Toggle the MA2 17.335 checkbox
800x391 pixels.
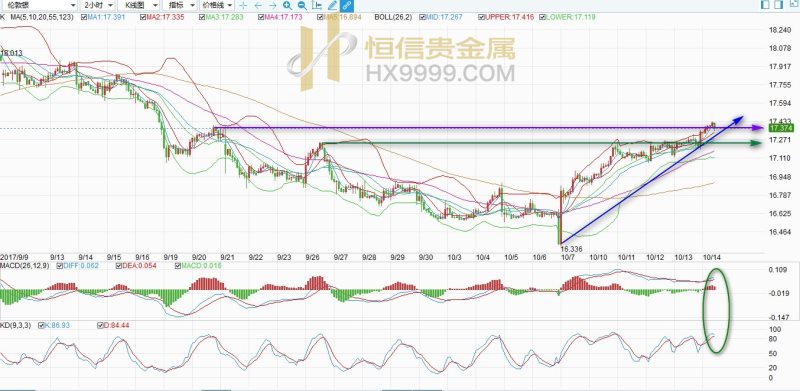tap(143, 17)
